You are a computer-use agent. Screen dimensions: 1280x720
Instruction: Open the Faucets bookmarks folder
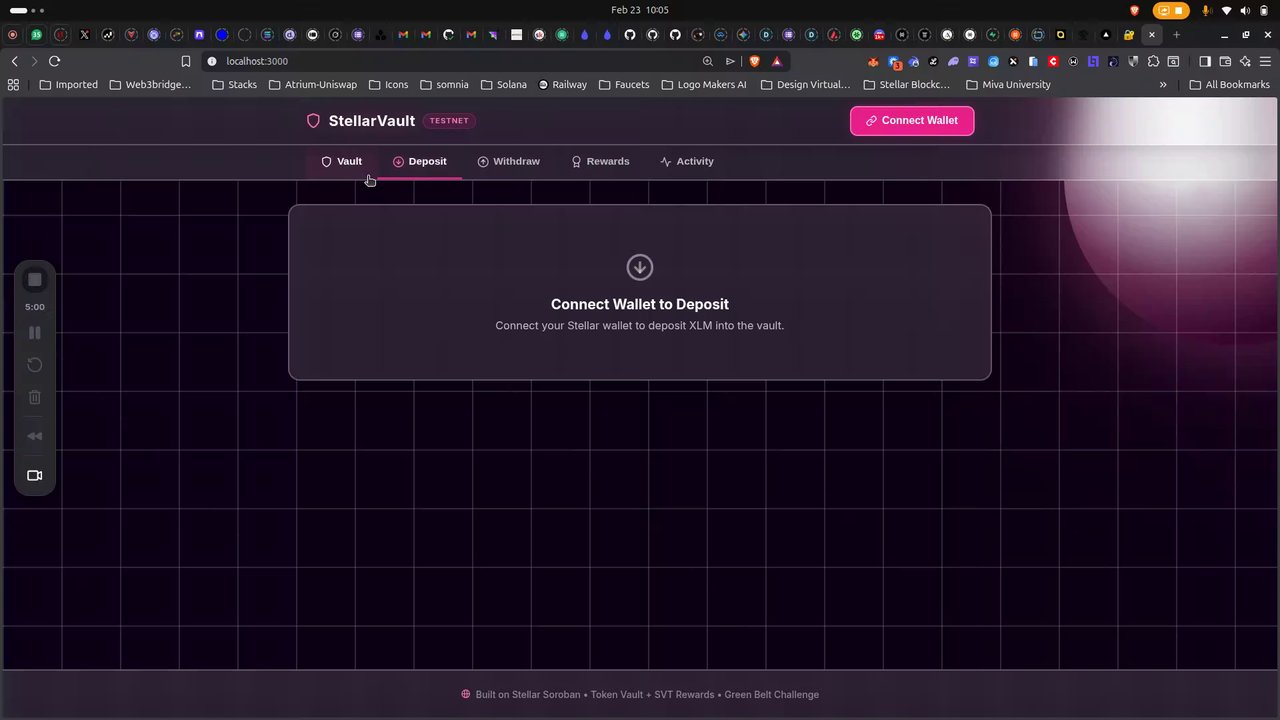coord(624,85)
